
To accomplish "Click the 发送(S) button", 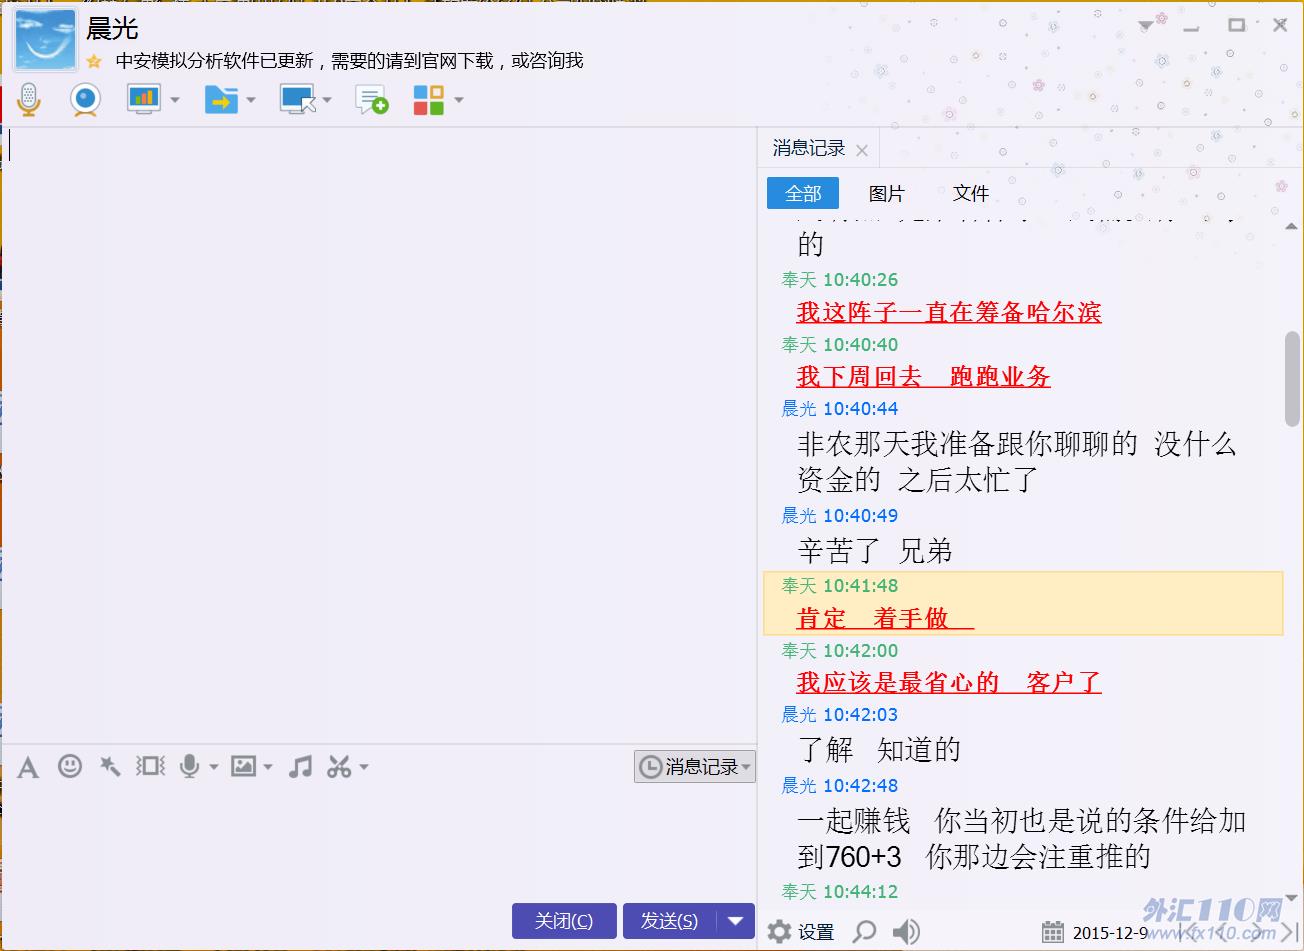I will (670, 921).
